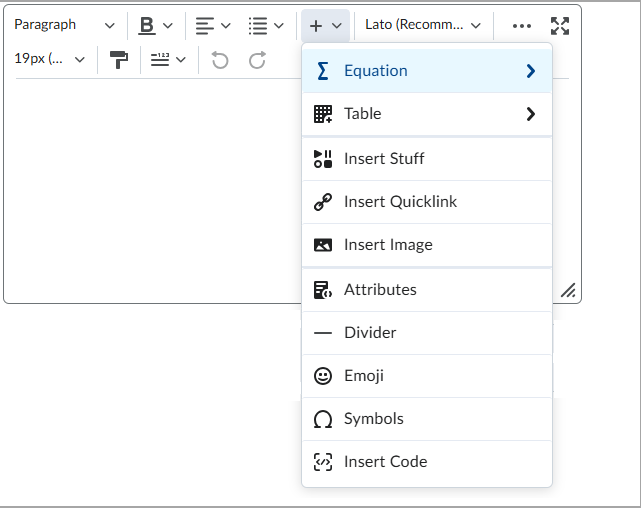Open the Table submenu
641x508 pixels.
click(x=426, y=114)
